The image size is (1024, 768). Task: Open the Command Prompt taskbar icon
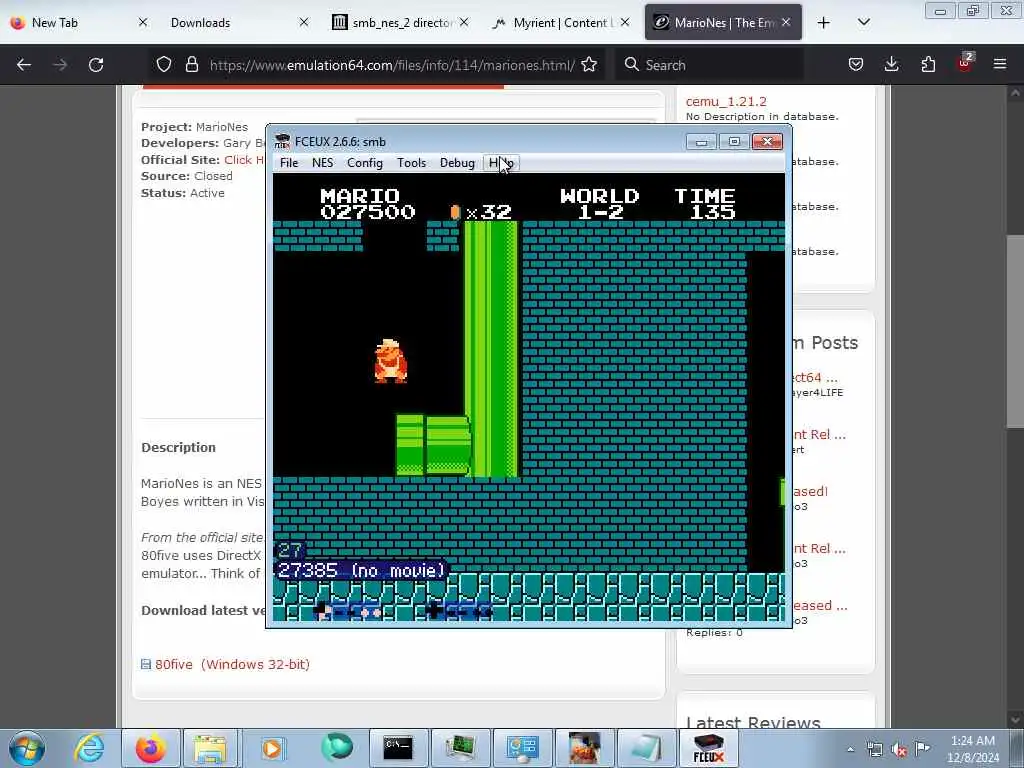tap(398, 748)
